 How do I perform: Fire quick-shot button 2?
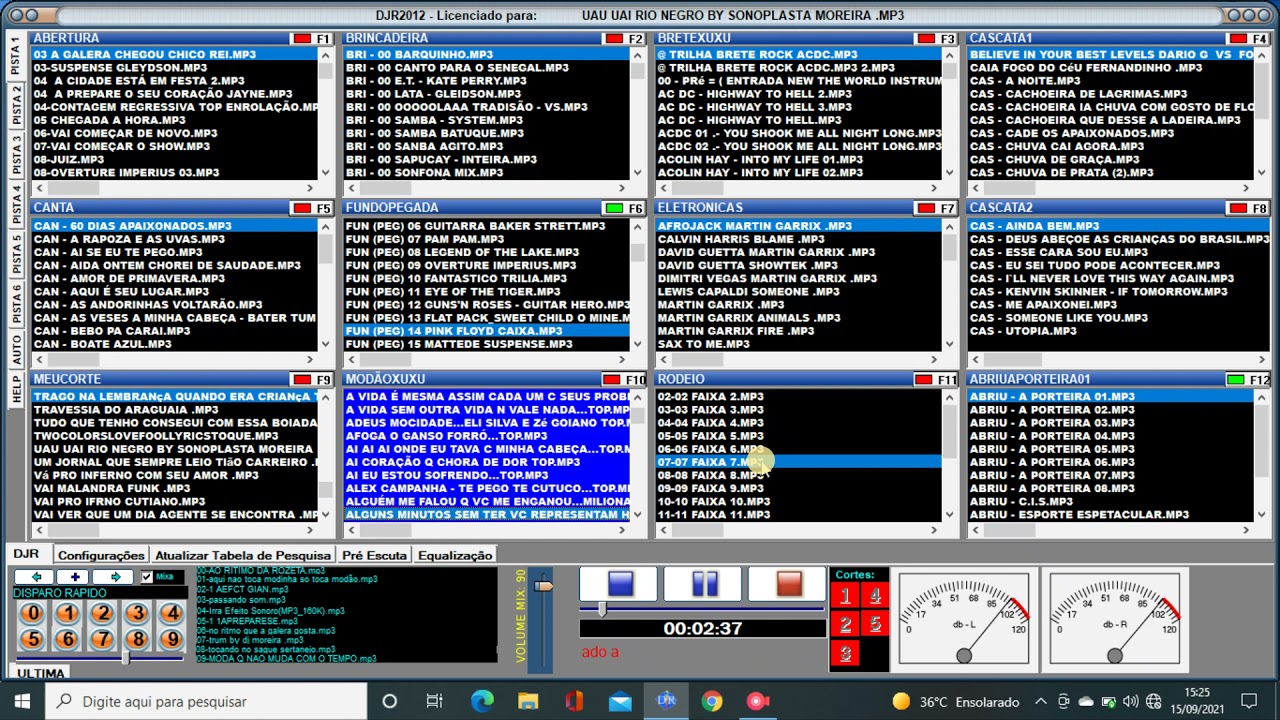coord(103,614)
